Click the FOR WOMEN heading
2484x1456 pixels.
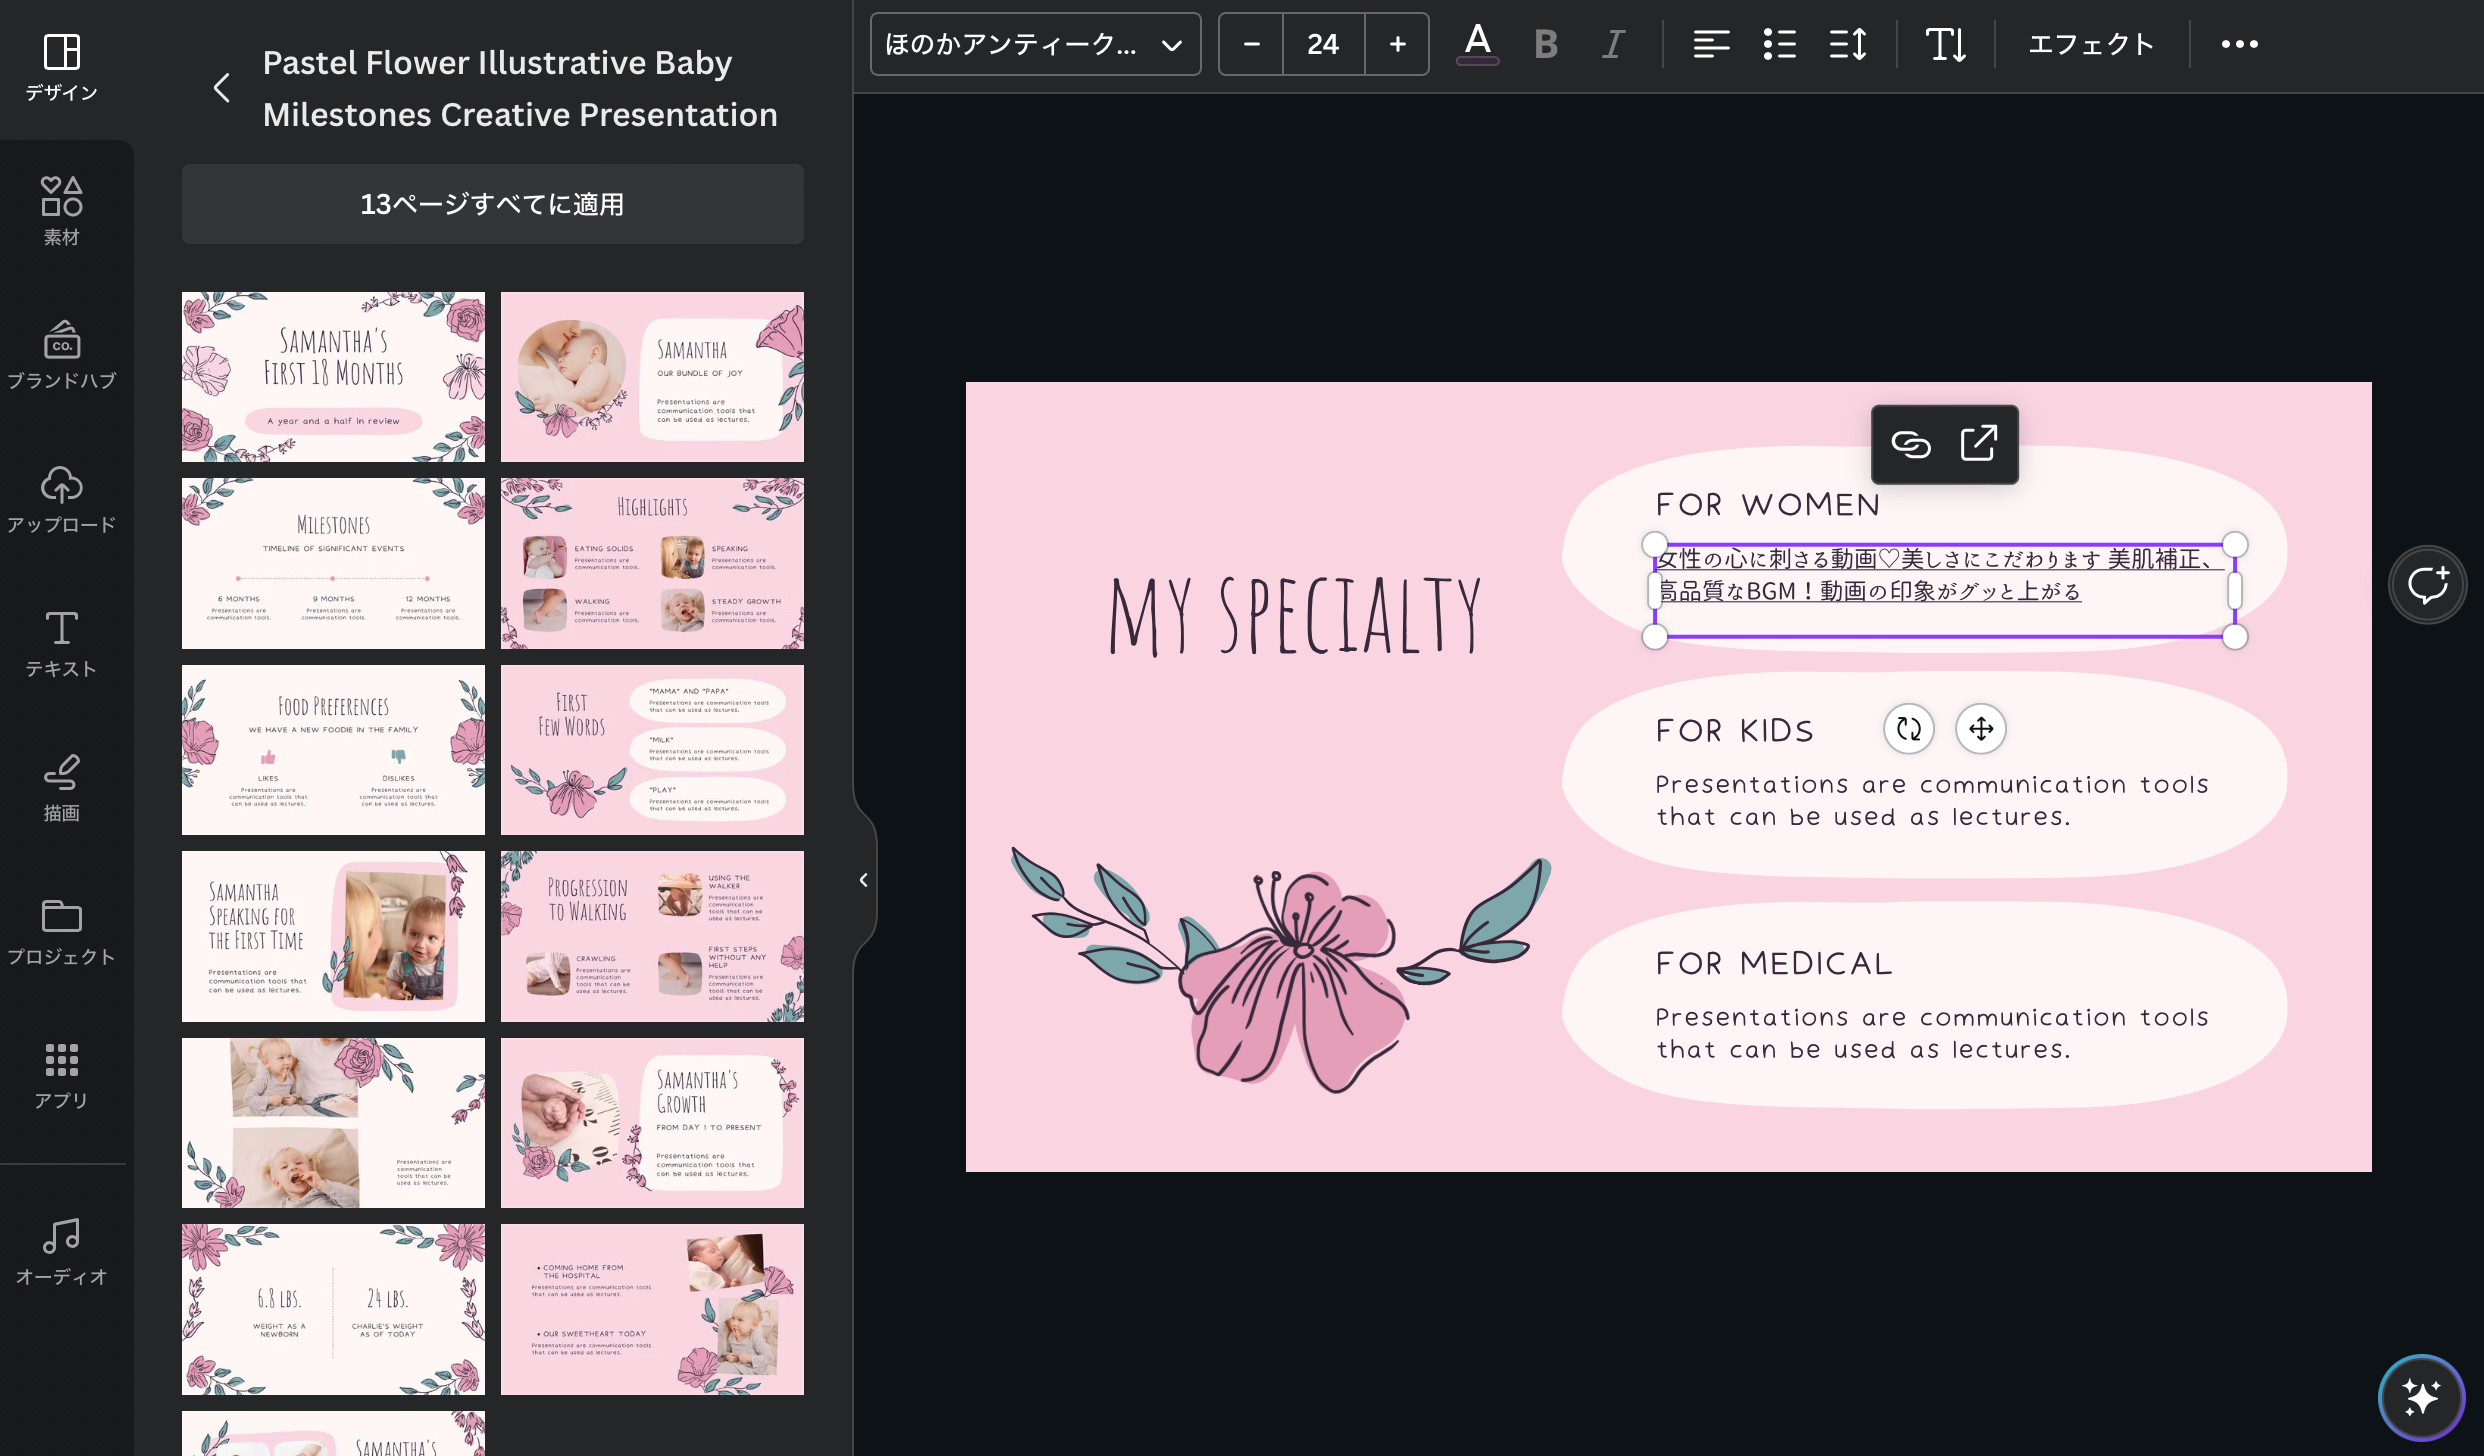tap(1768, 505)
